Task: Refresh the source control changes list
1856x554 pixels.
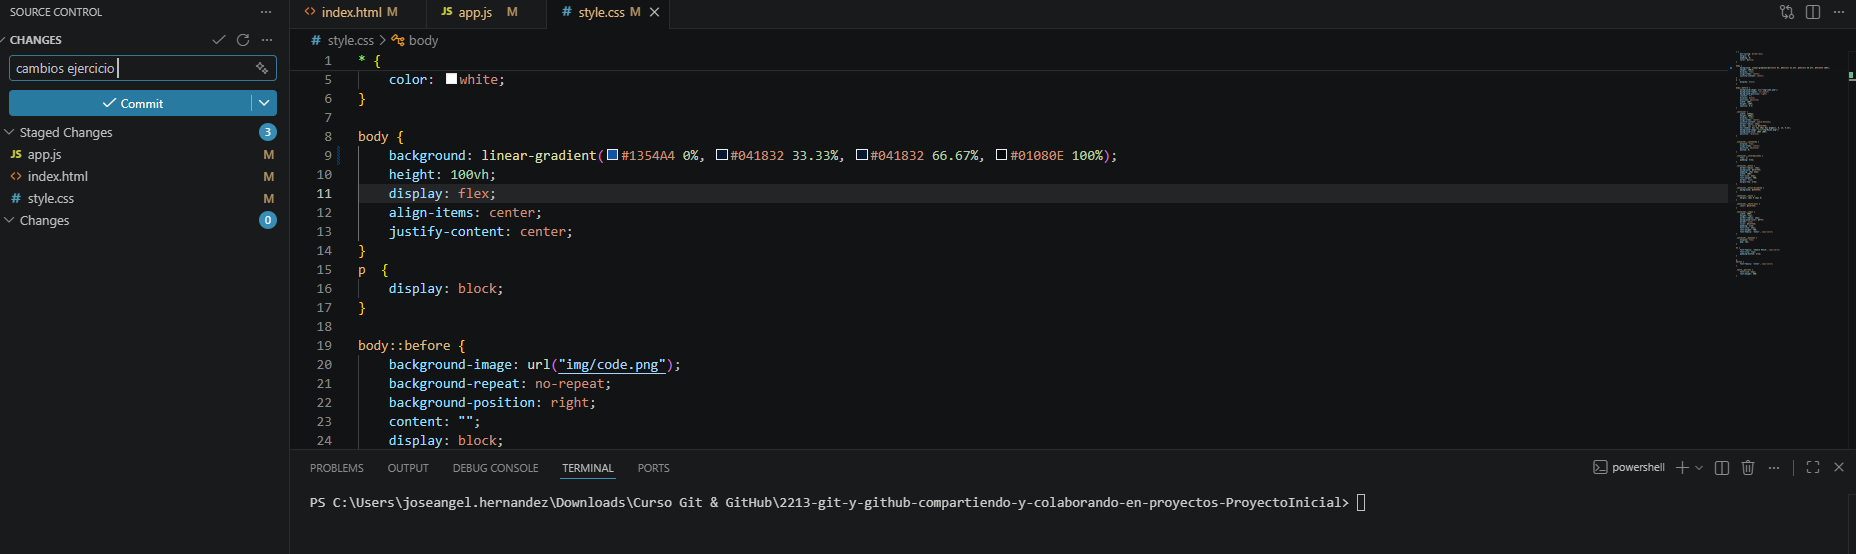Action: click(x=243, y=40)
